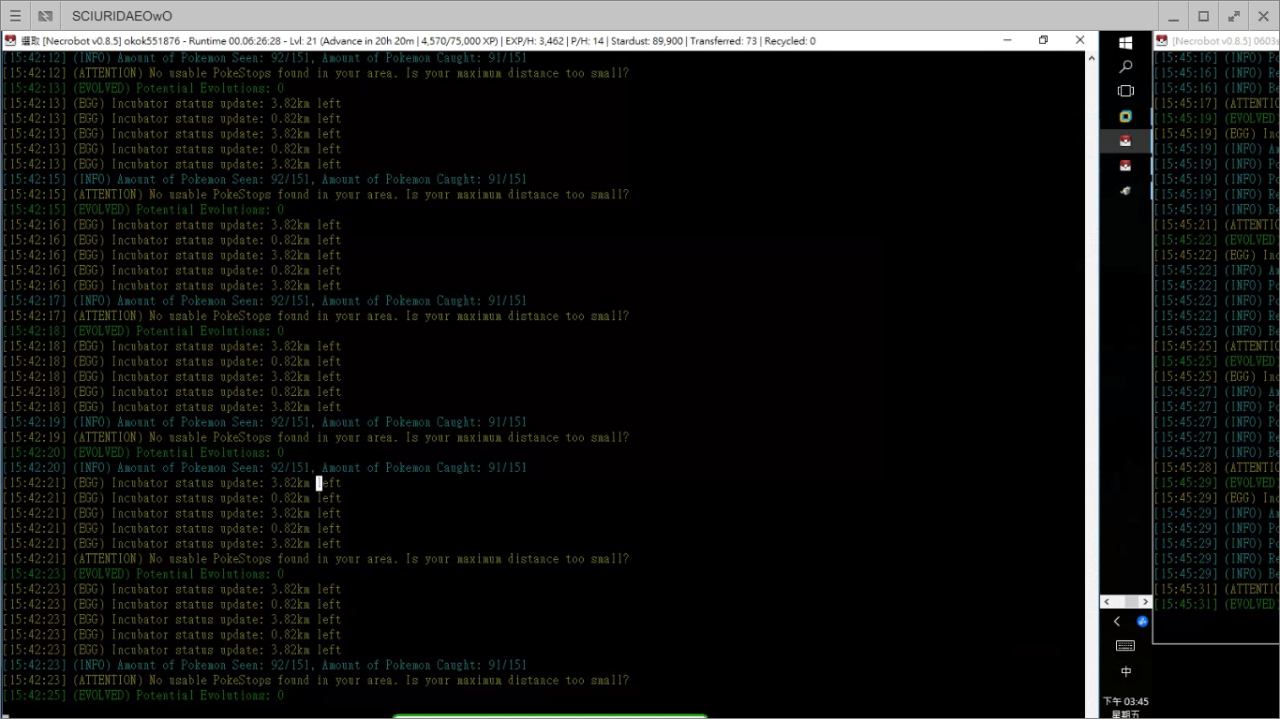Toggle the Chinese input mode indicator
This screenshot has height=719, width=1280.
tap(1125, 672)
